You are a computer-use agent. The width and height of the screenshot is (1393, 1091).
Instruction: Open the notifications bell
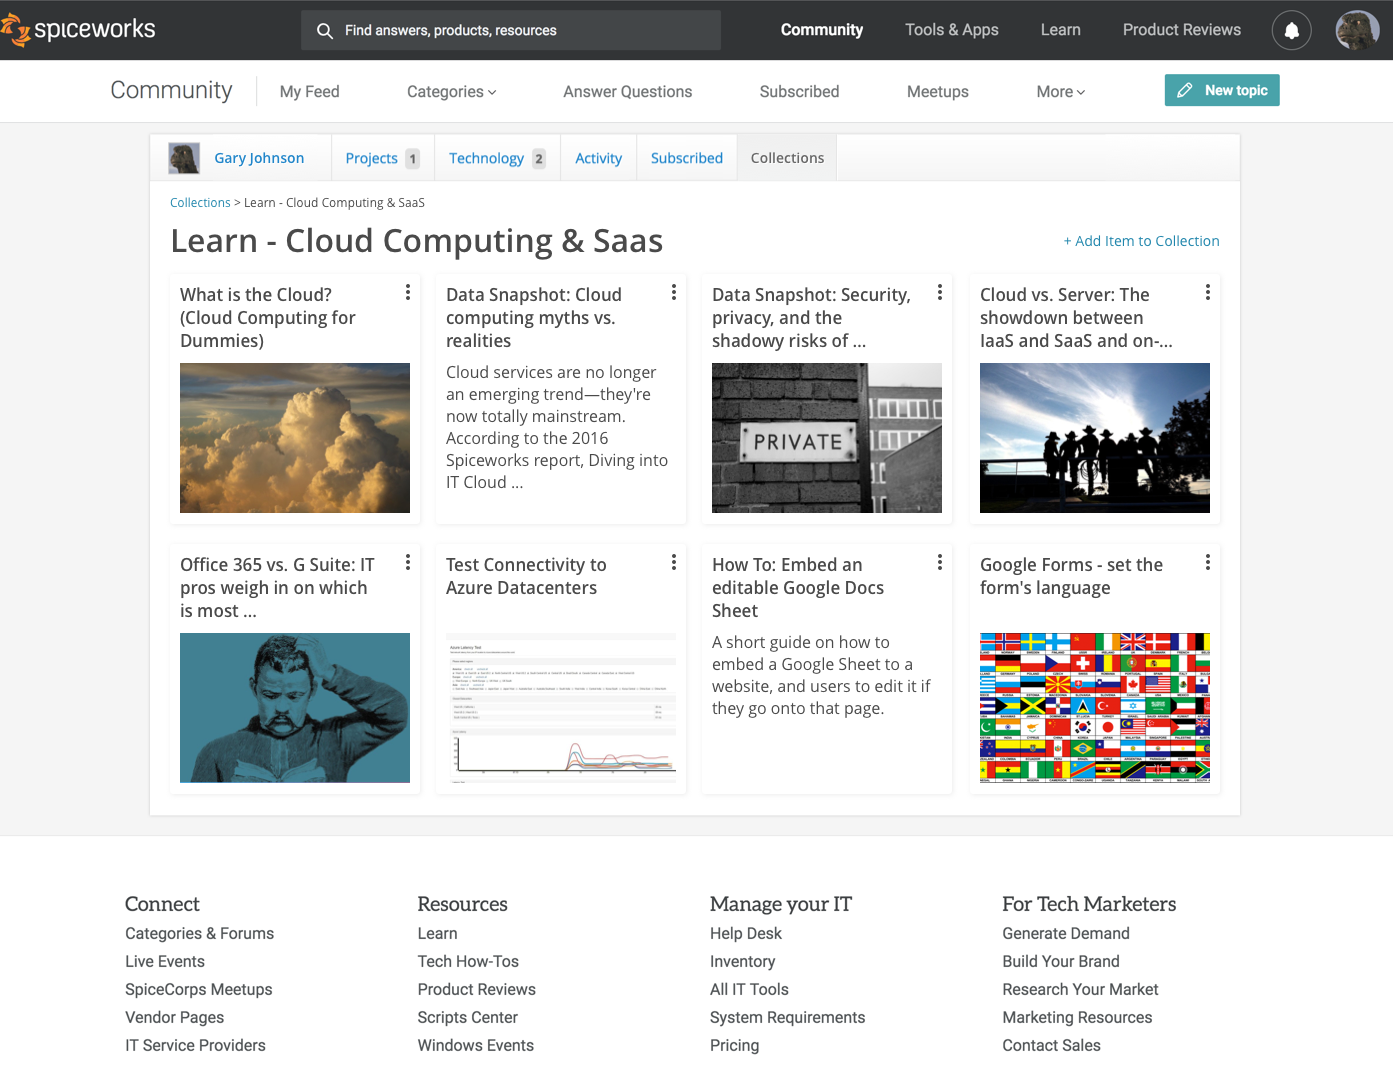pos(1291,30)
